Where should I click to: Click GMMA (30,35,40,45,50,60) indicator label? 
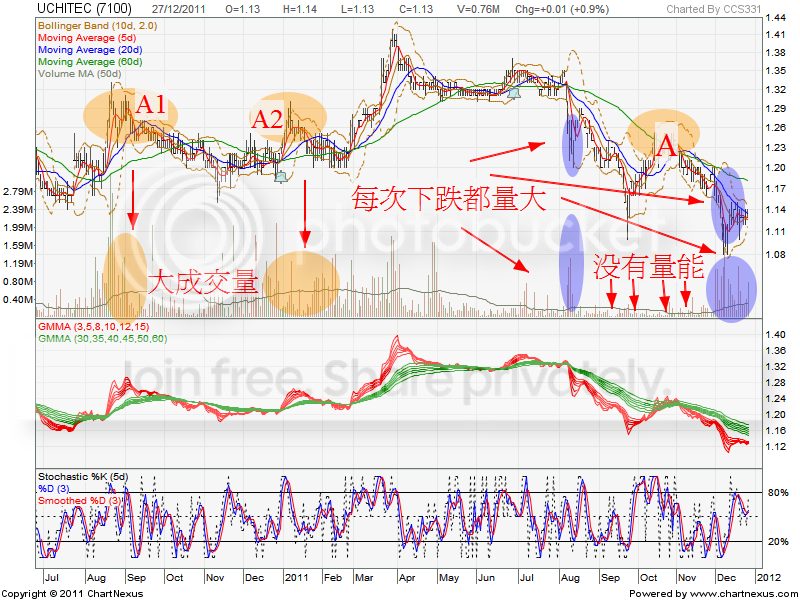(102, 340)
